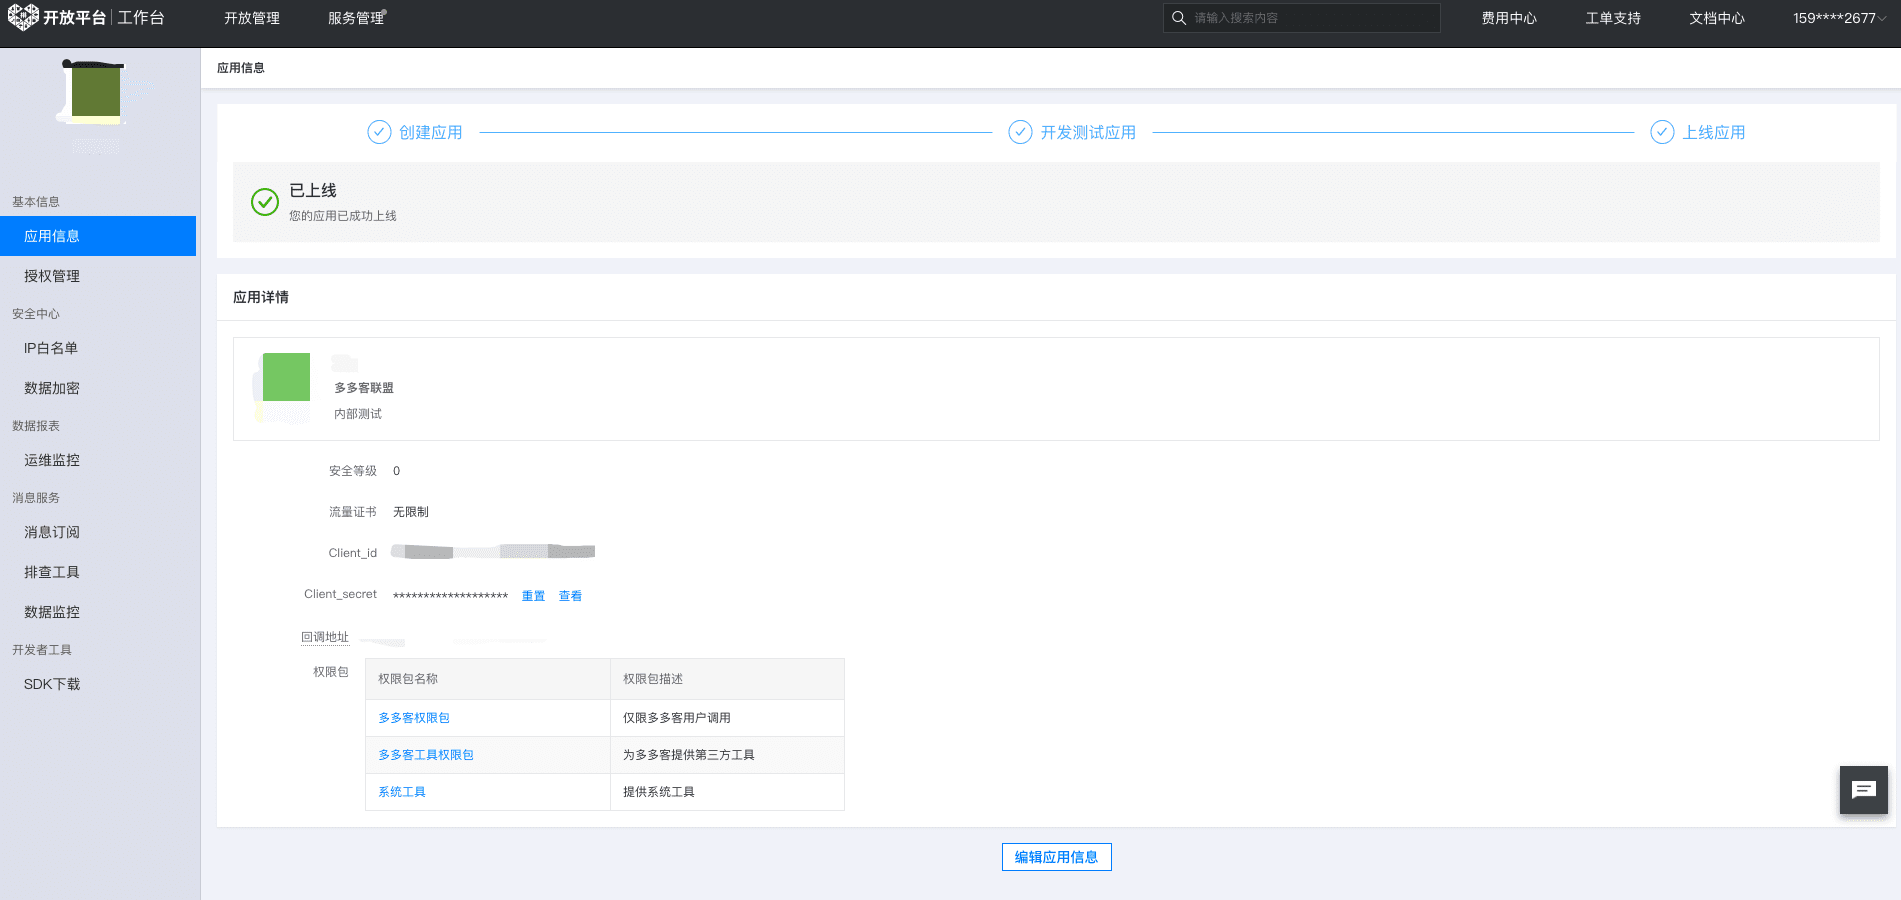Click the 创建应用 step checkmark icon

379,132
